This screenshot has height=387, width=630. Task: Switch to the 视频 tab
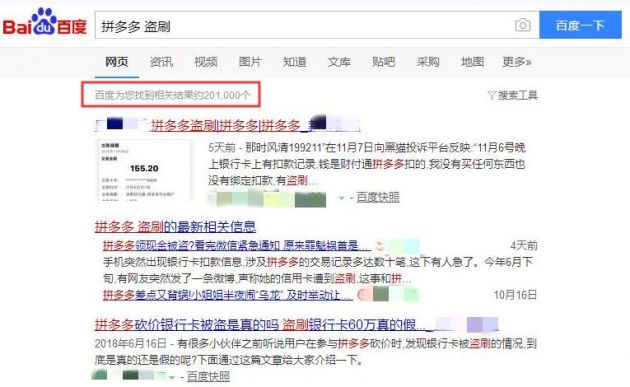click(x=206, y=62)
